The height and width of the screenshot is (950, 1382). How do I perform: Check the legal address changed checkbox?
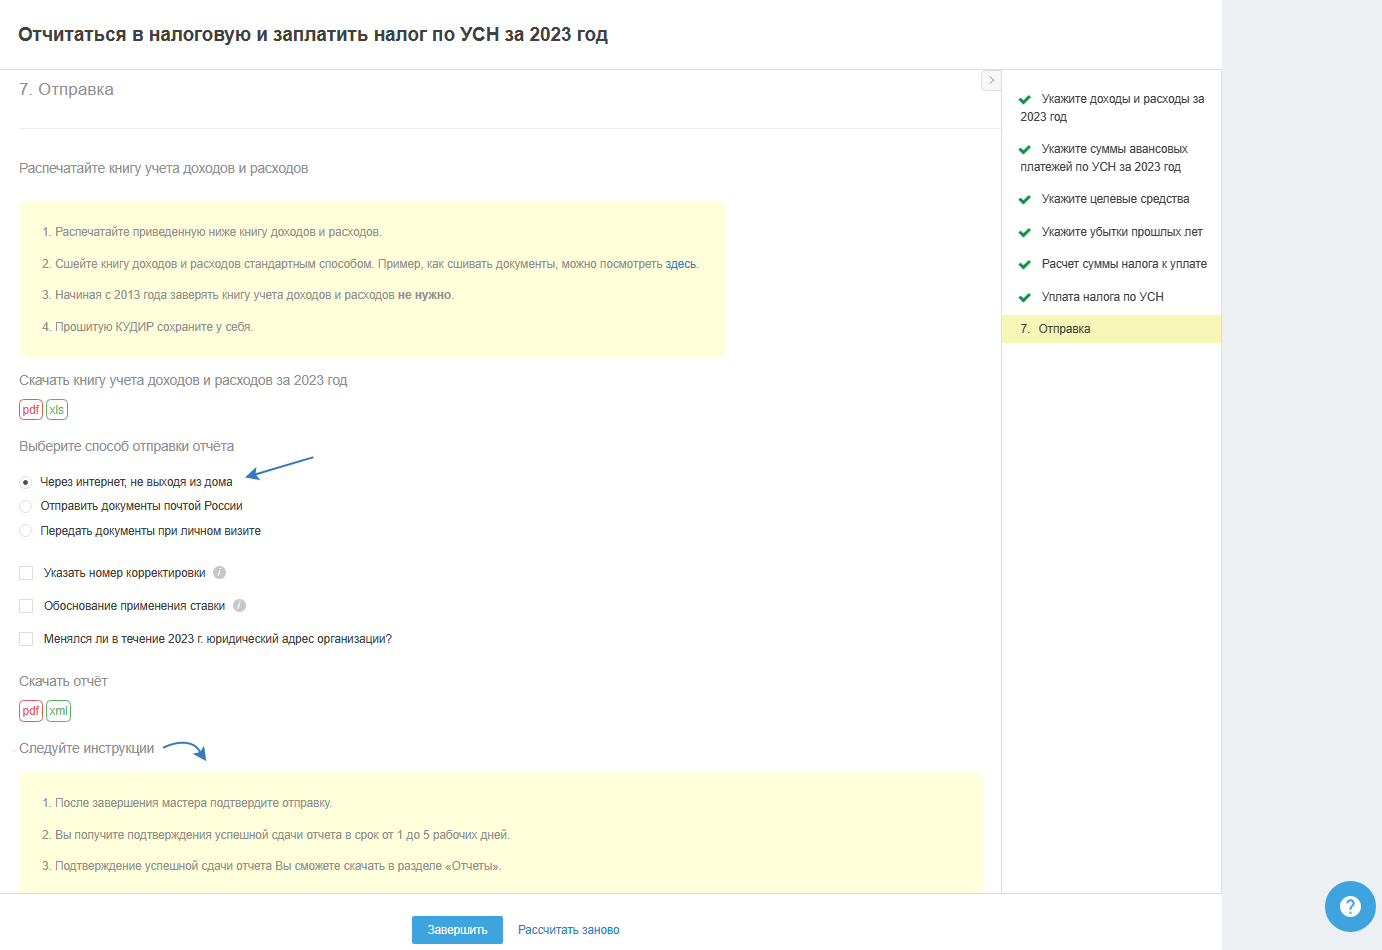tap(26, 639)
